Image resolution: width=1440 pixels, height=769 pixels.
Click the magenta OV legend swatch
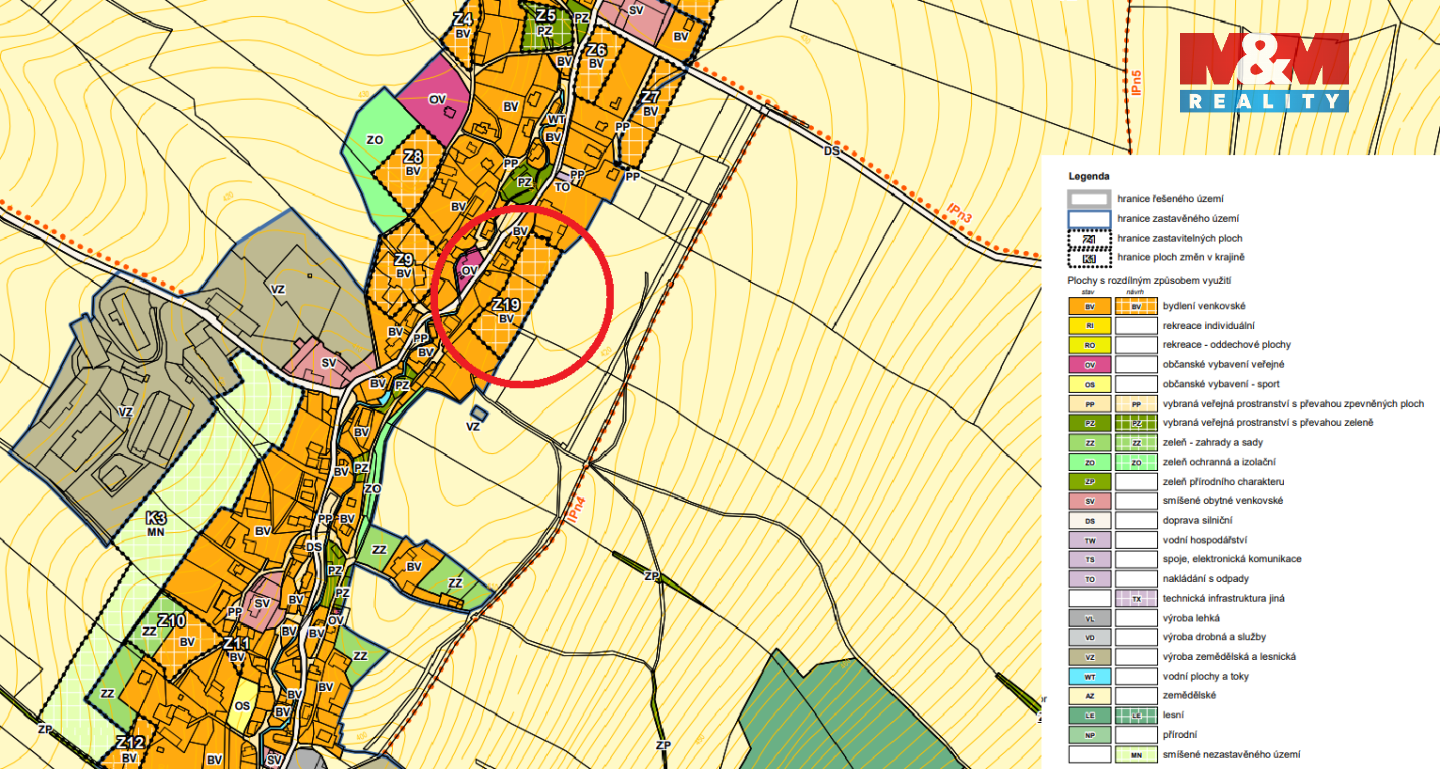pyautogui.click(x=1089, y=364)
